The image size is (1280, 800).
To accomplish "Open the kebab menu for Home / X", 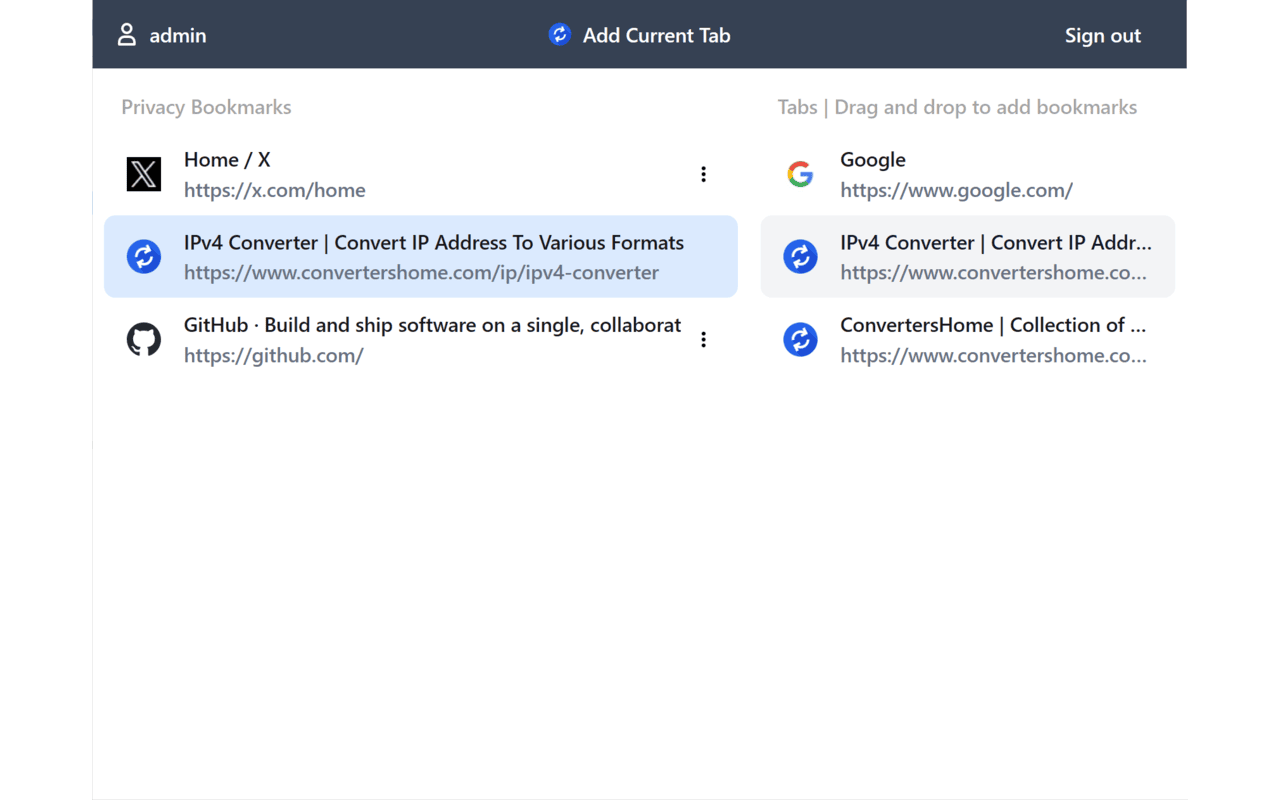I will point(703,173).
